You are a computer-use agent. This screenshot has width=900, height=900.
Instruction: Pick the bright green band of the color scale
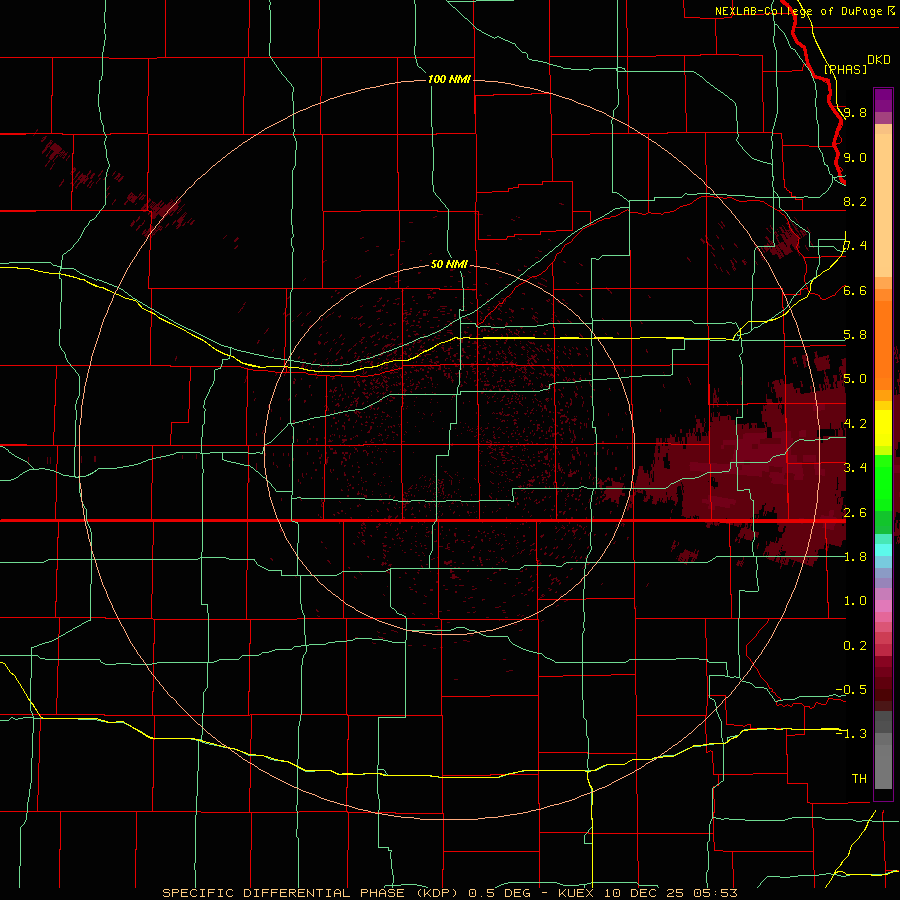[883, 482]
